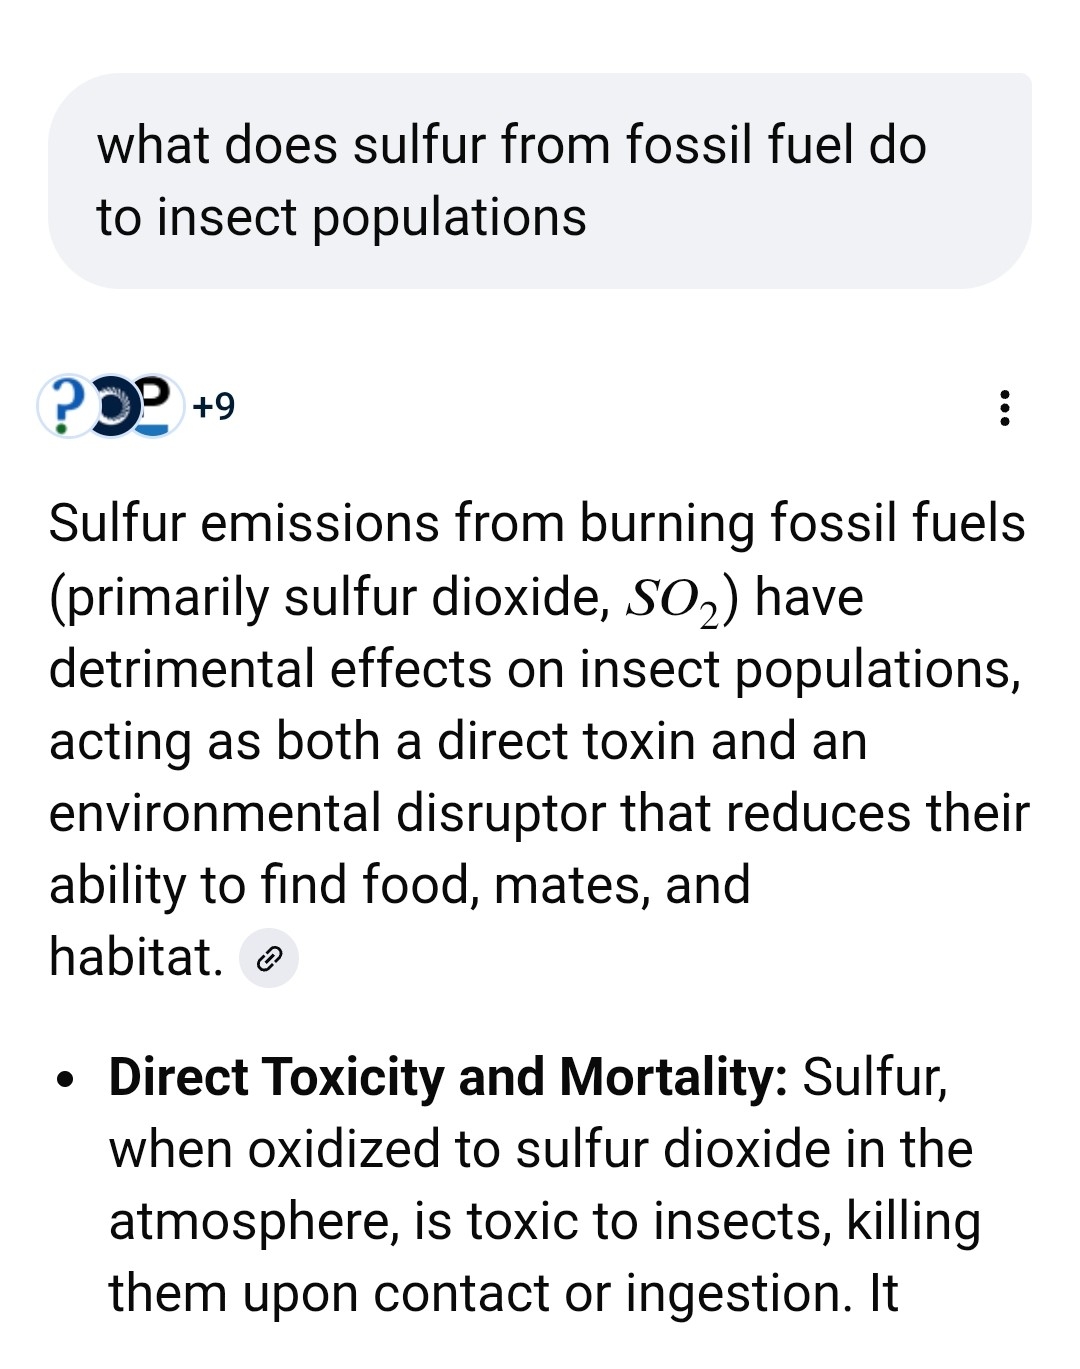The height and width of the screenshot is (1369, 1080).
Task: Open the three-dot more options menu
Action: click(x=1004, y=408)
